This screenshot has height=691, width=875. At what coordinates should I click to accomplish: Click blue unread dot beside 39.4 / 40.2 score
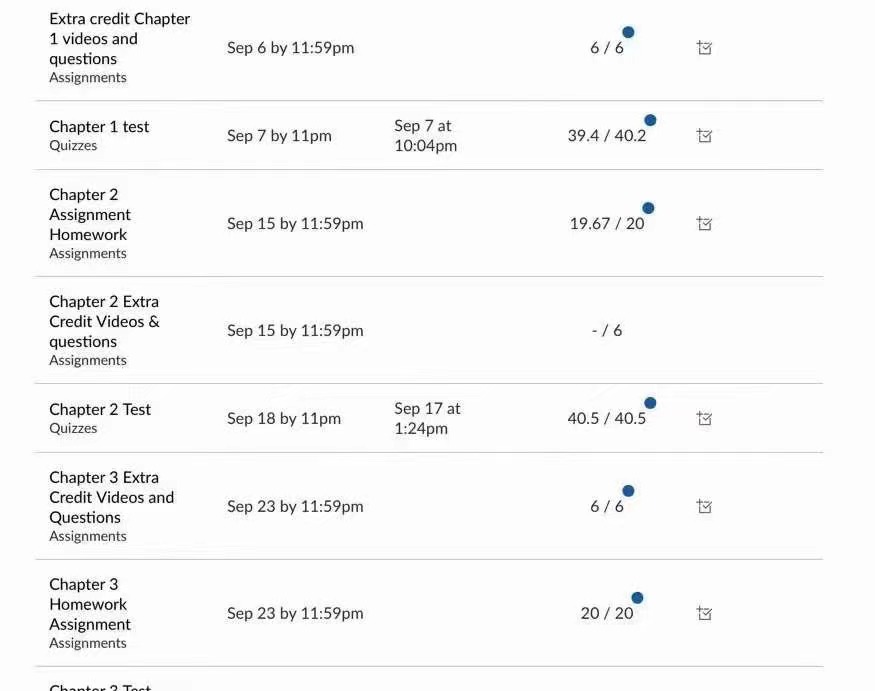coord(650,121)
